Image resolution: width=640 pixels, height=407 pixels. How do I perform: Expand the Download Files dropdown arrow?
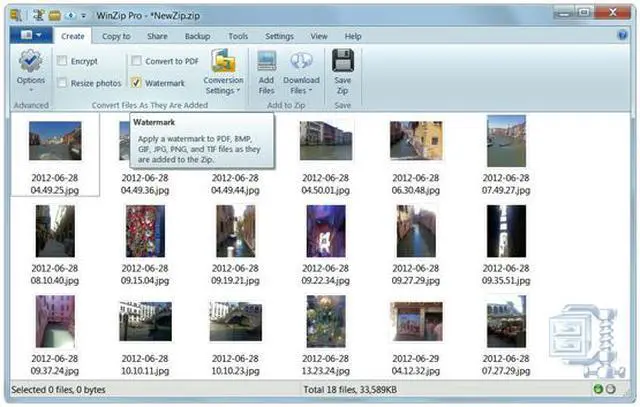click(310, 91)
